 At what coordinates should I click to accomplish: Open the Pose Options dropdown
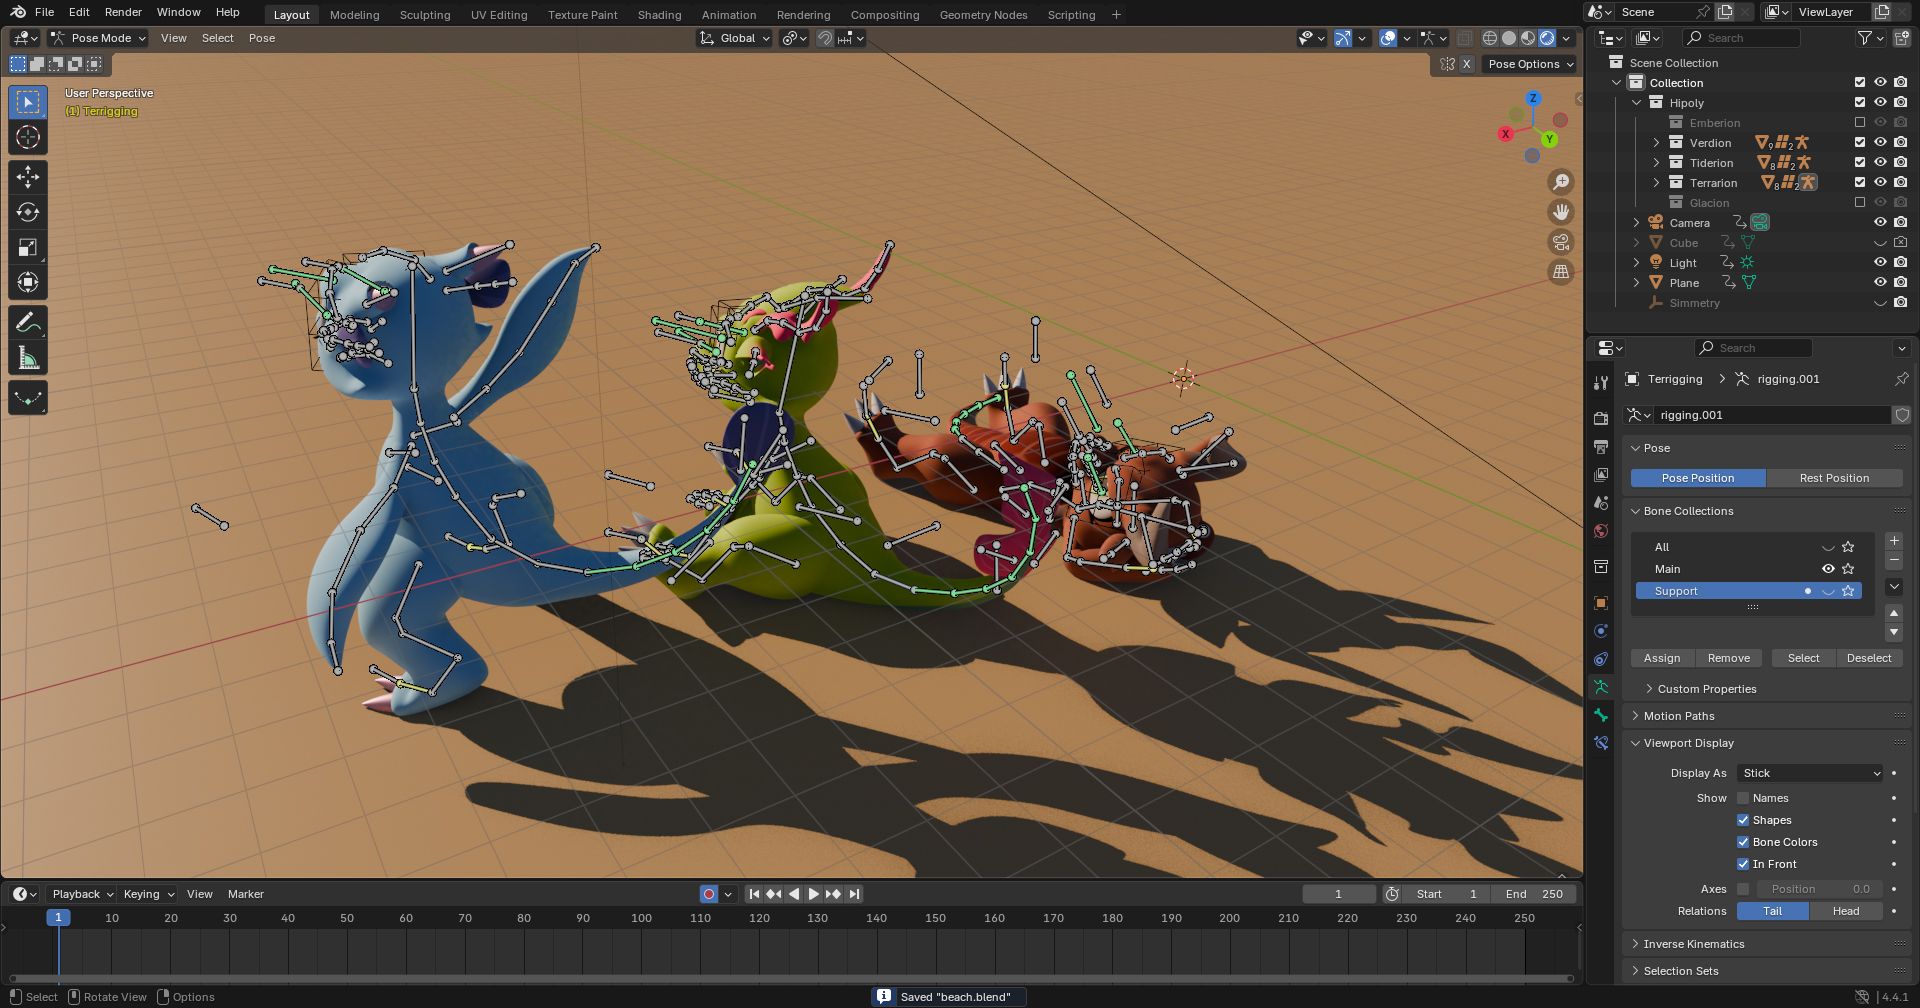point(1531,64)
